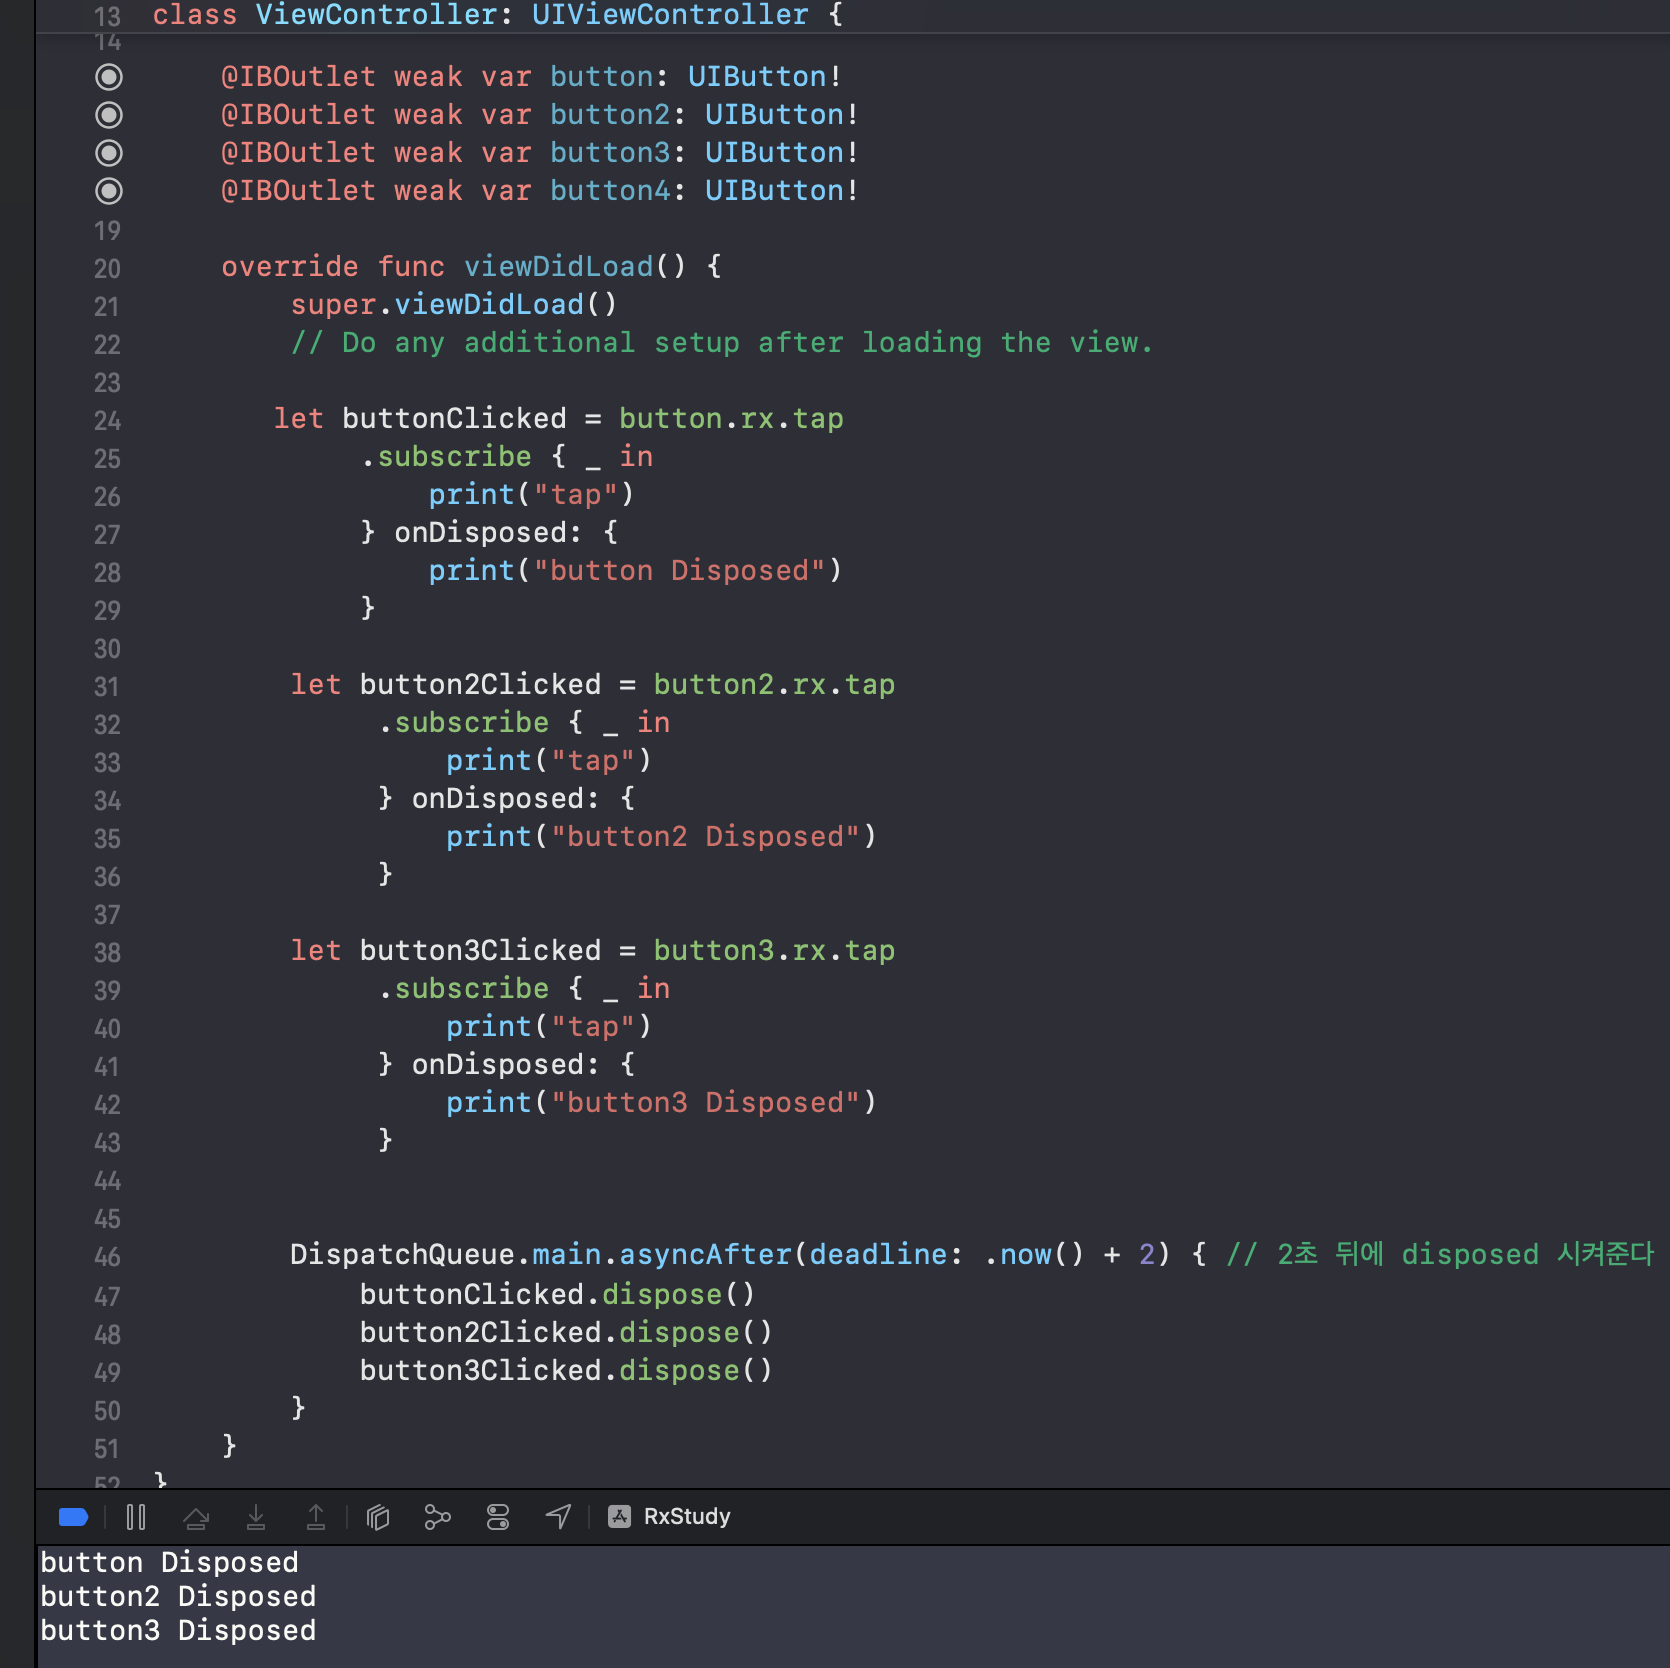Click line number 38 in the gutter
Viewport: 1670px width, 1668px height.
[x=107, y=953]
